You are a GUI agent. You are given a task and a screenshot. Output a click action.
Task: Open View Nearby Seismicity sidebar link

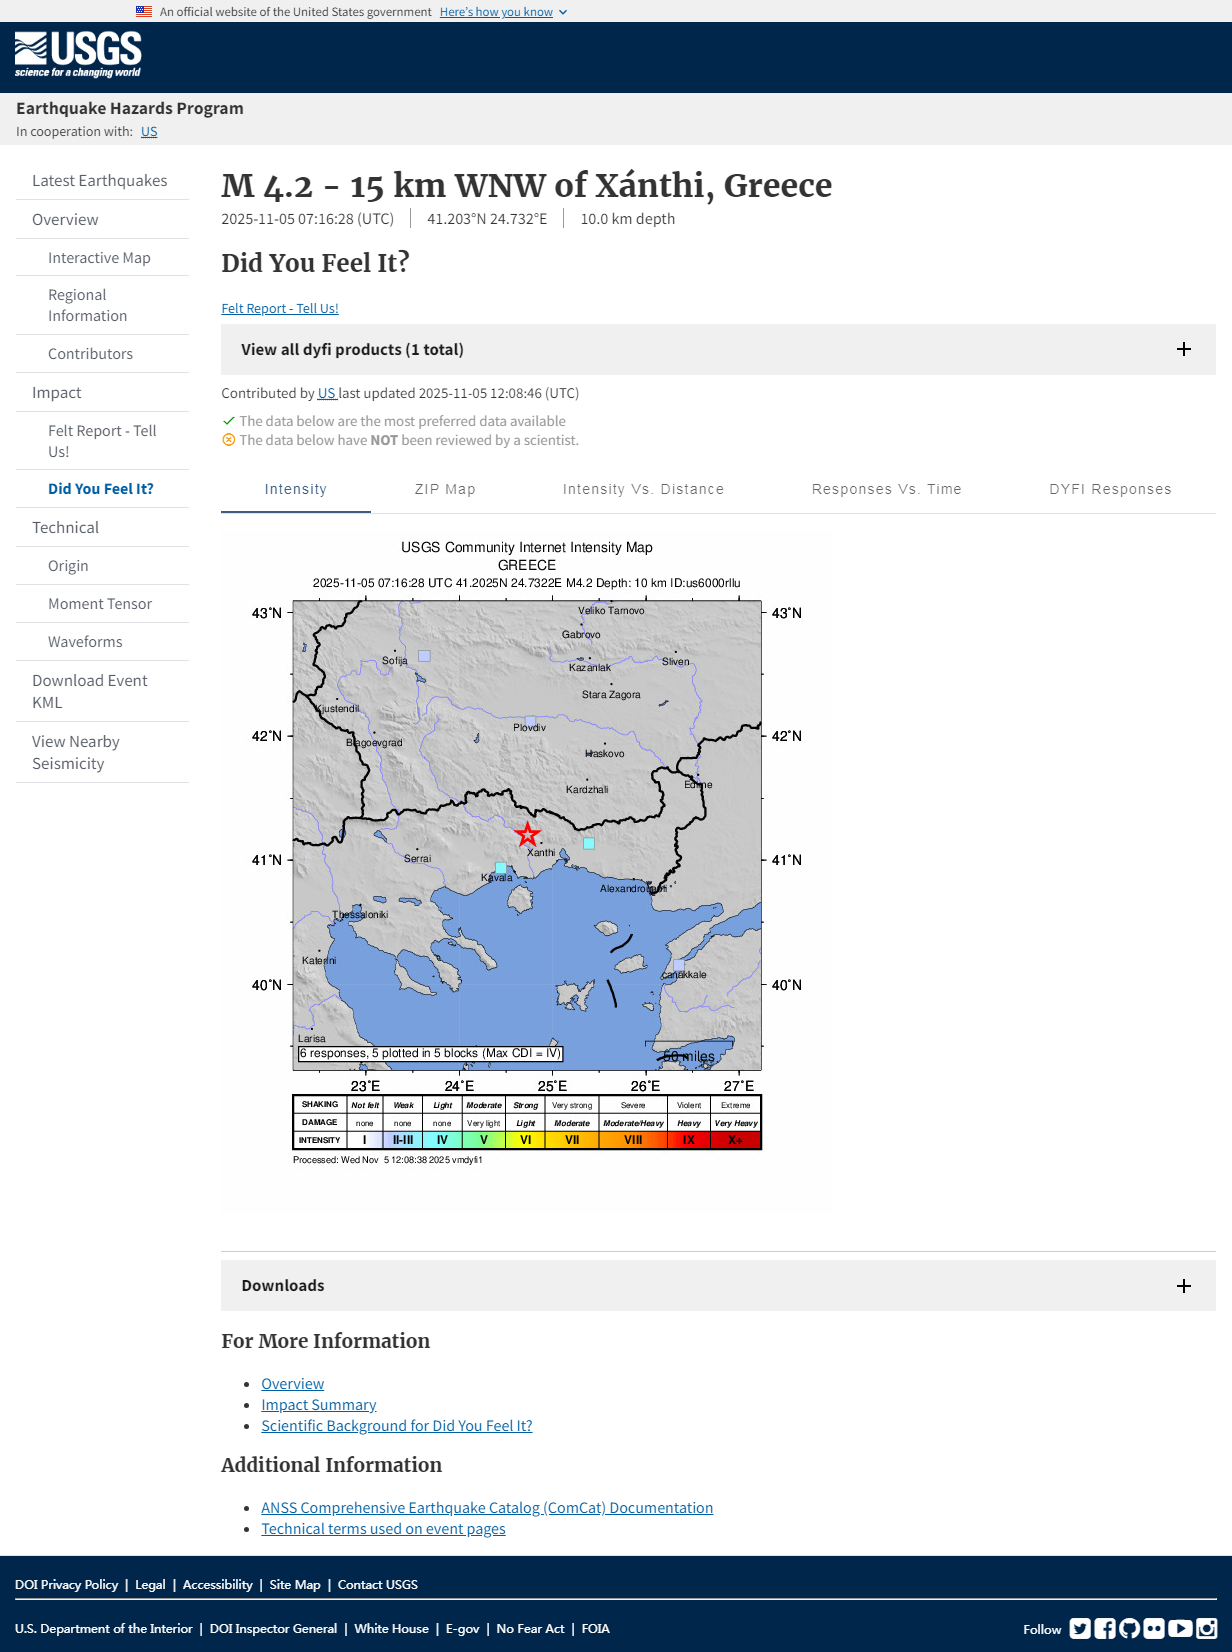[x=102, y=753]
